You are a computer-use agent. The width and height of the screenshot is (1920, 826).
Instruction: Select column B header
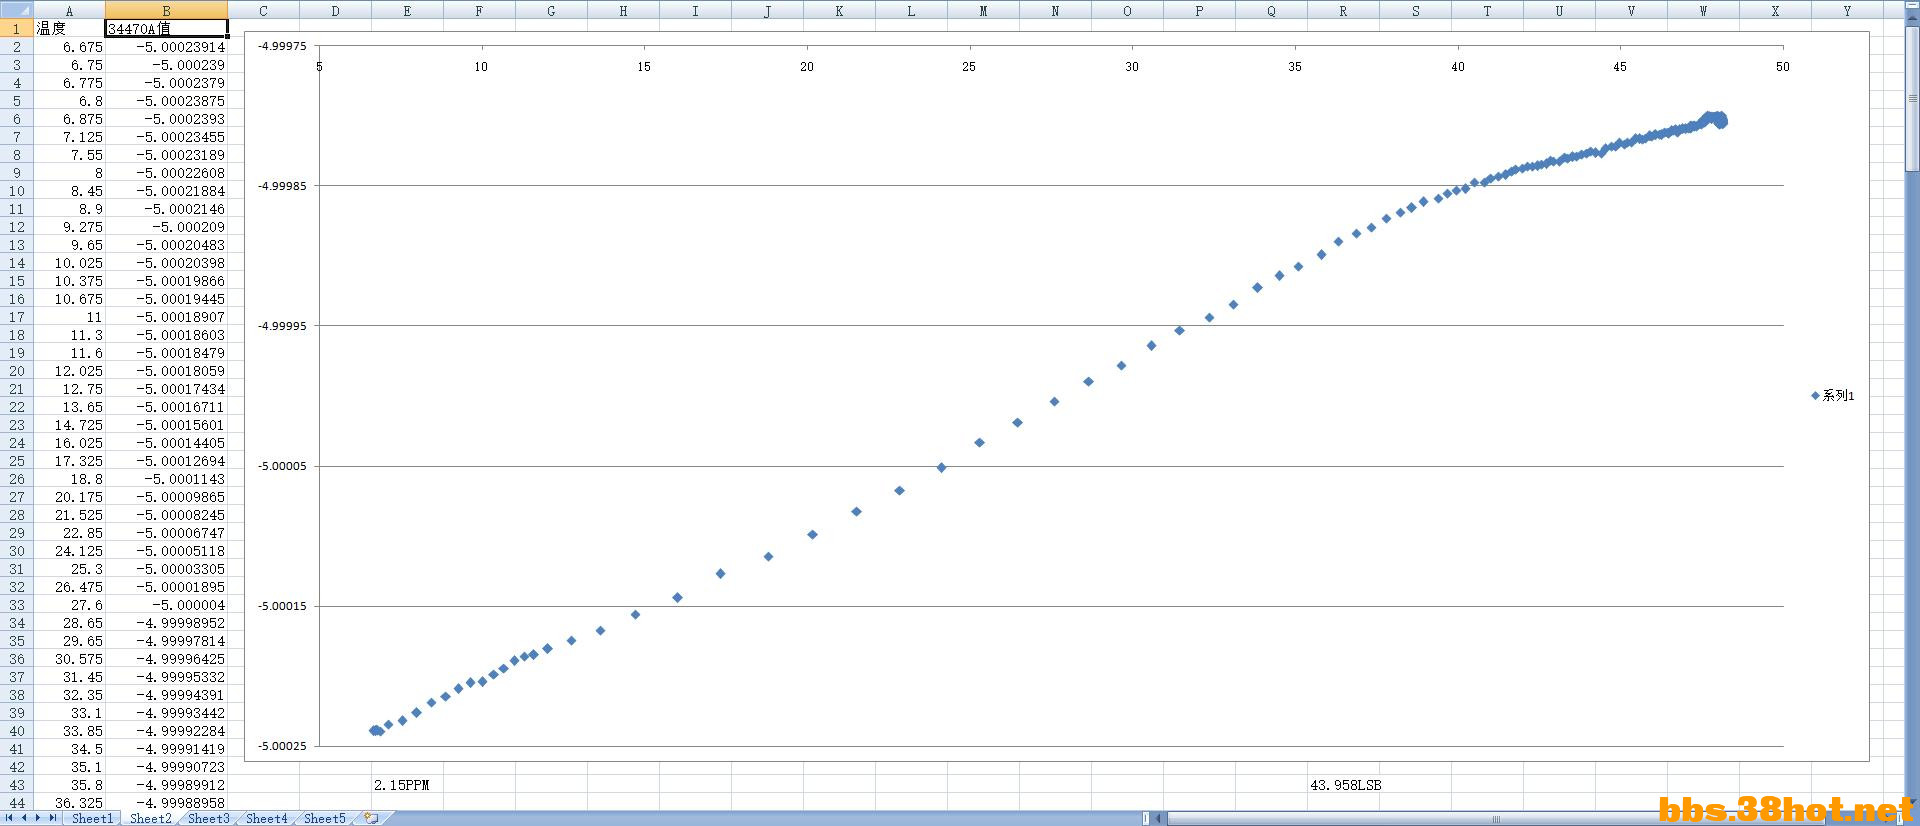[x=166, y=10]
